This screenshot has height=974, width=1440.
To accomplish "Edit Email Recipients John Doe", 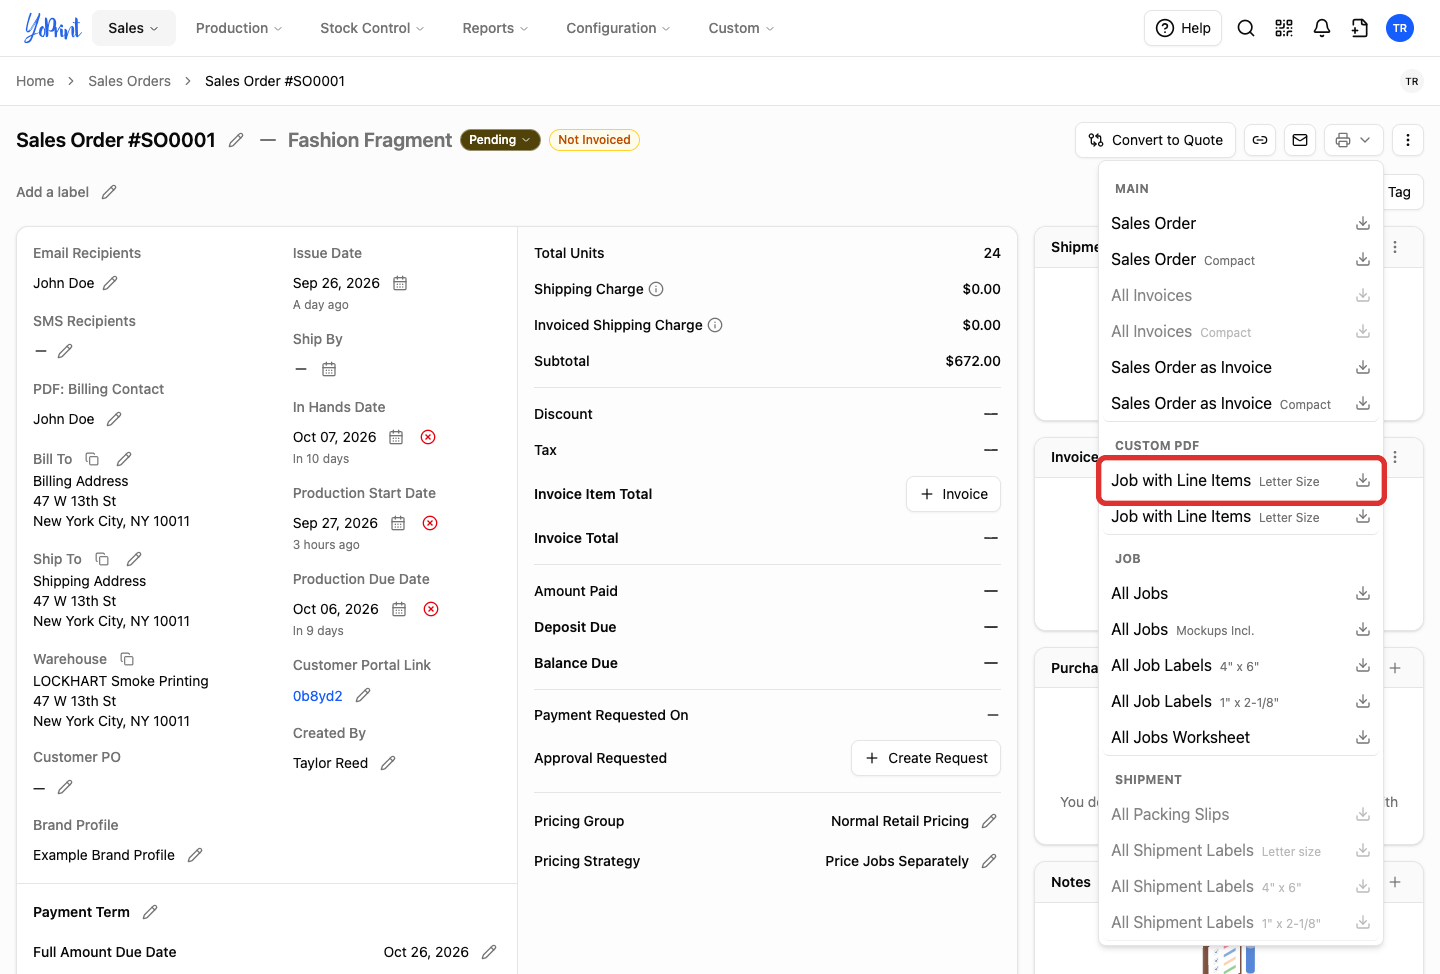I will [x=110, y=283].
